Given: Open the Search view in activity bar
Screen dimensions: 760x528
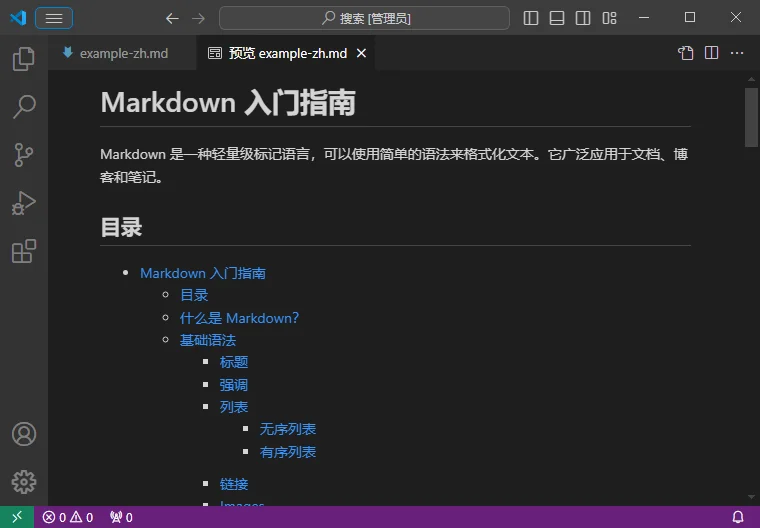Looking at the screenshot, I should (x=23, y=107).
